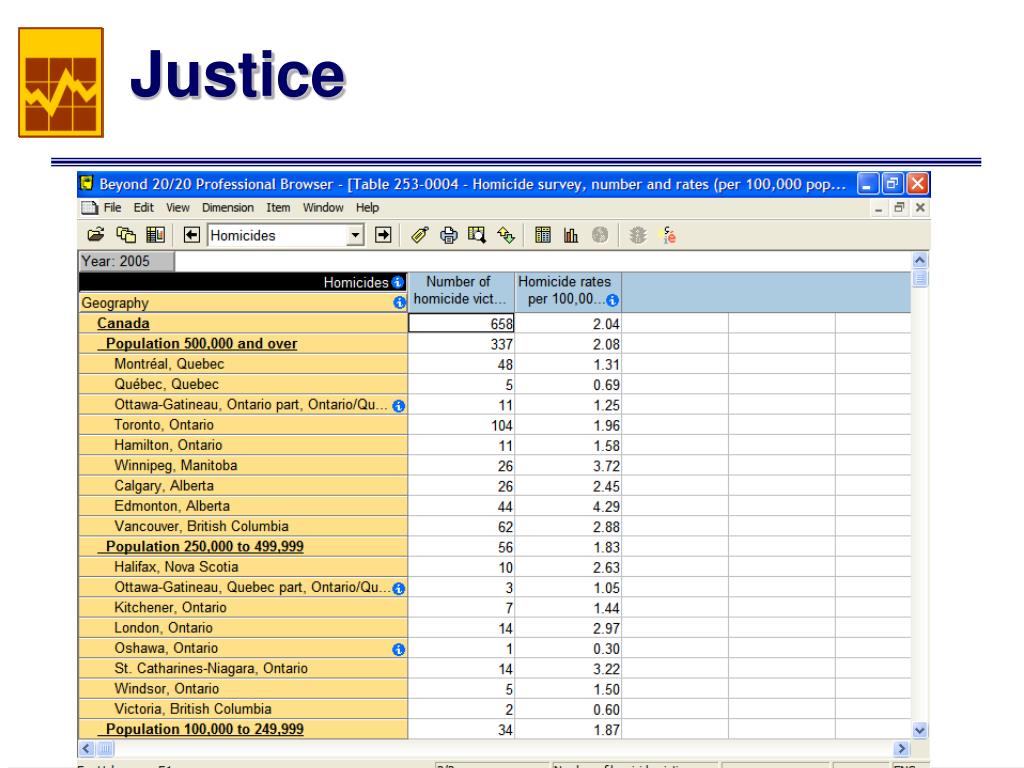Click the Toronto victims cell showing 104
Viewport: 1024px width, 768px height.
[461, 425]
